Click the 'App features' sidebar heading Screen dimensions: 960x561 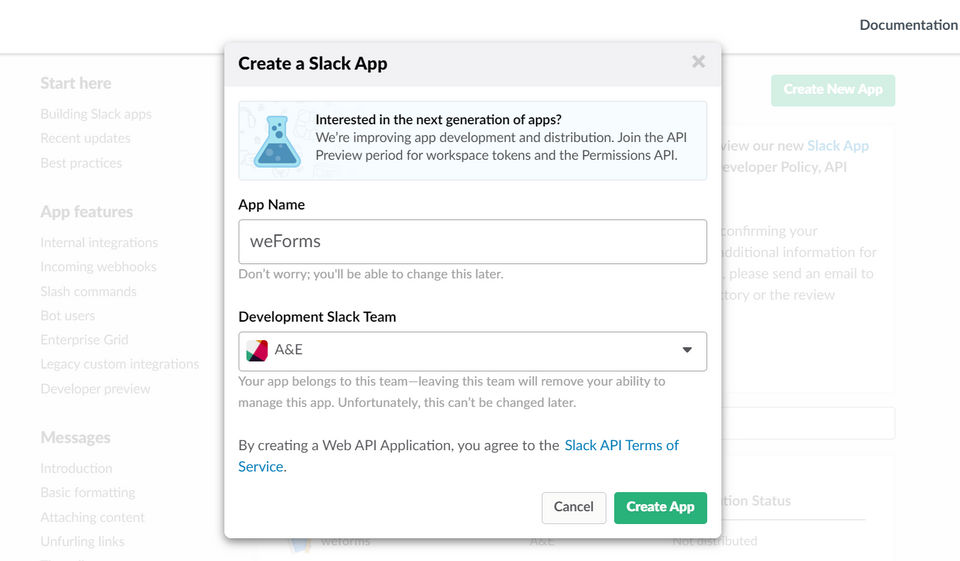coord(86,212)
